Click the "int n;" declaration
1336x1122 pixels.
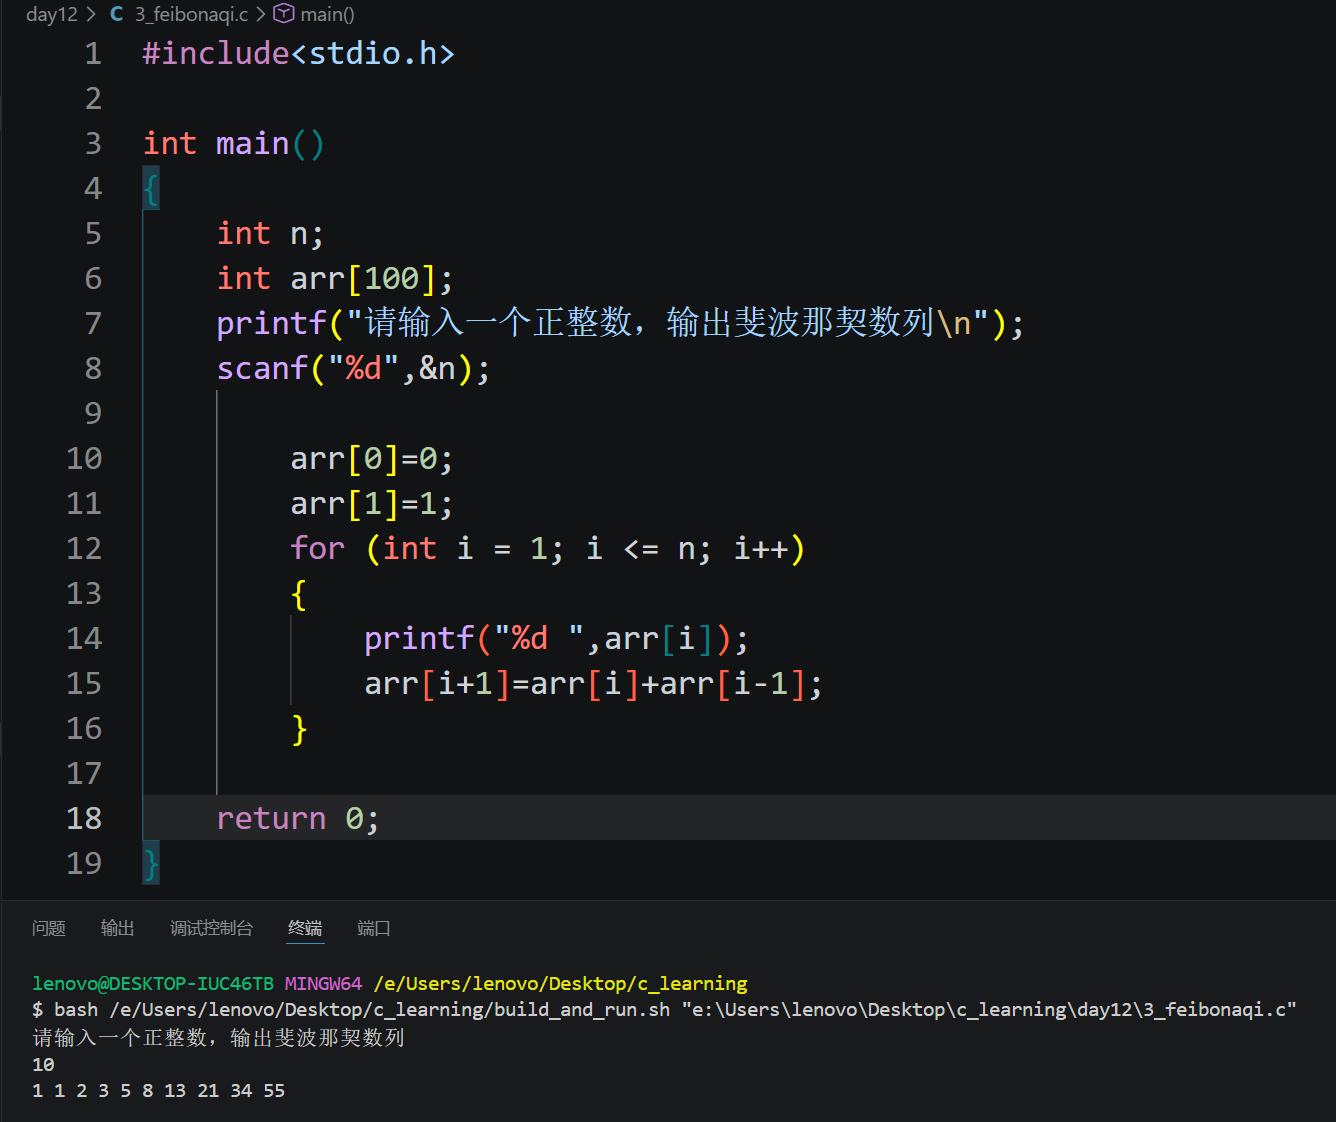pos(270,233)
